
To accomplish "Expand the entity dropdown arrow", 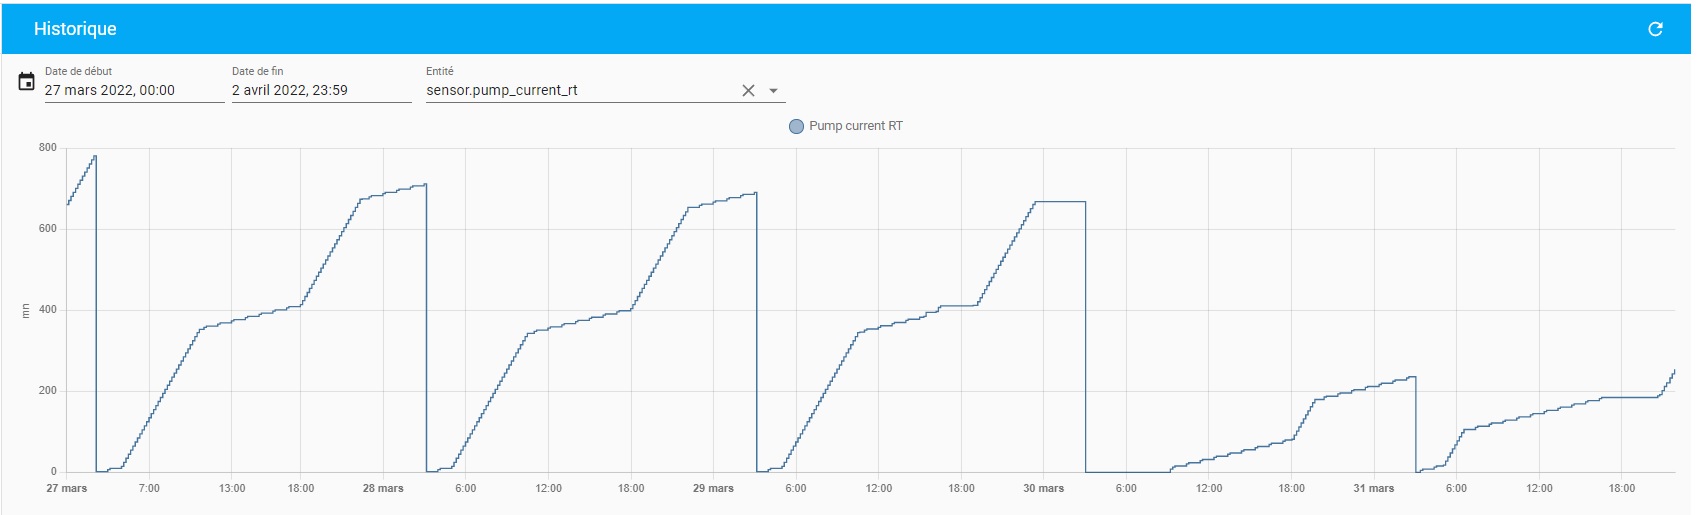I will 773,90.
